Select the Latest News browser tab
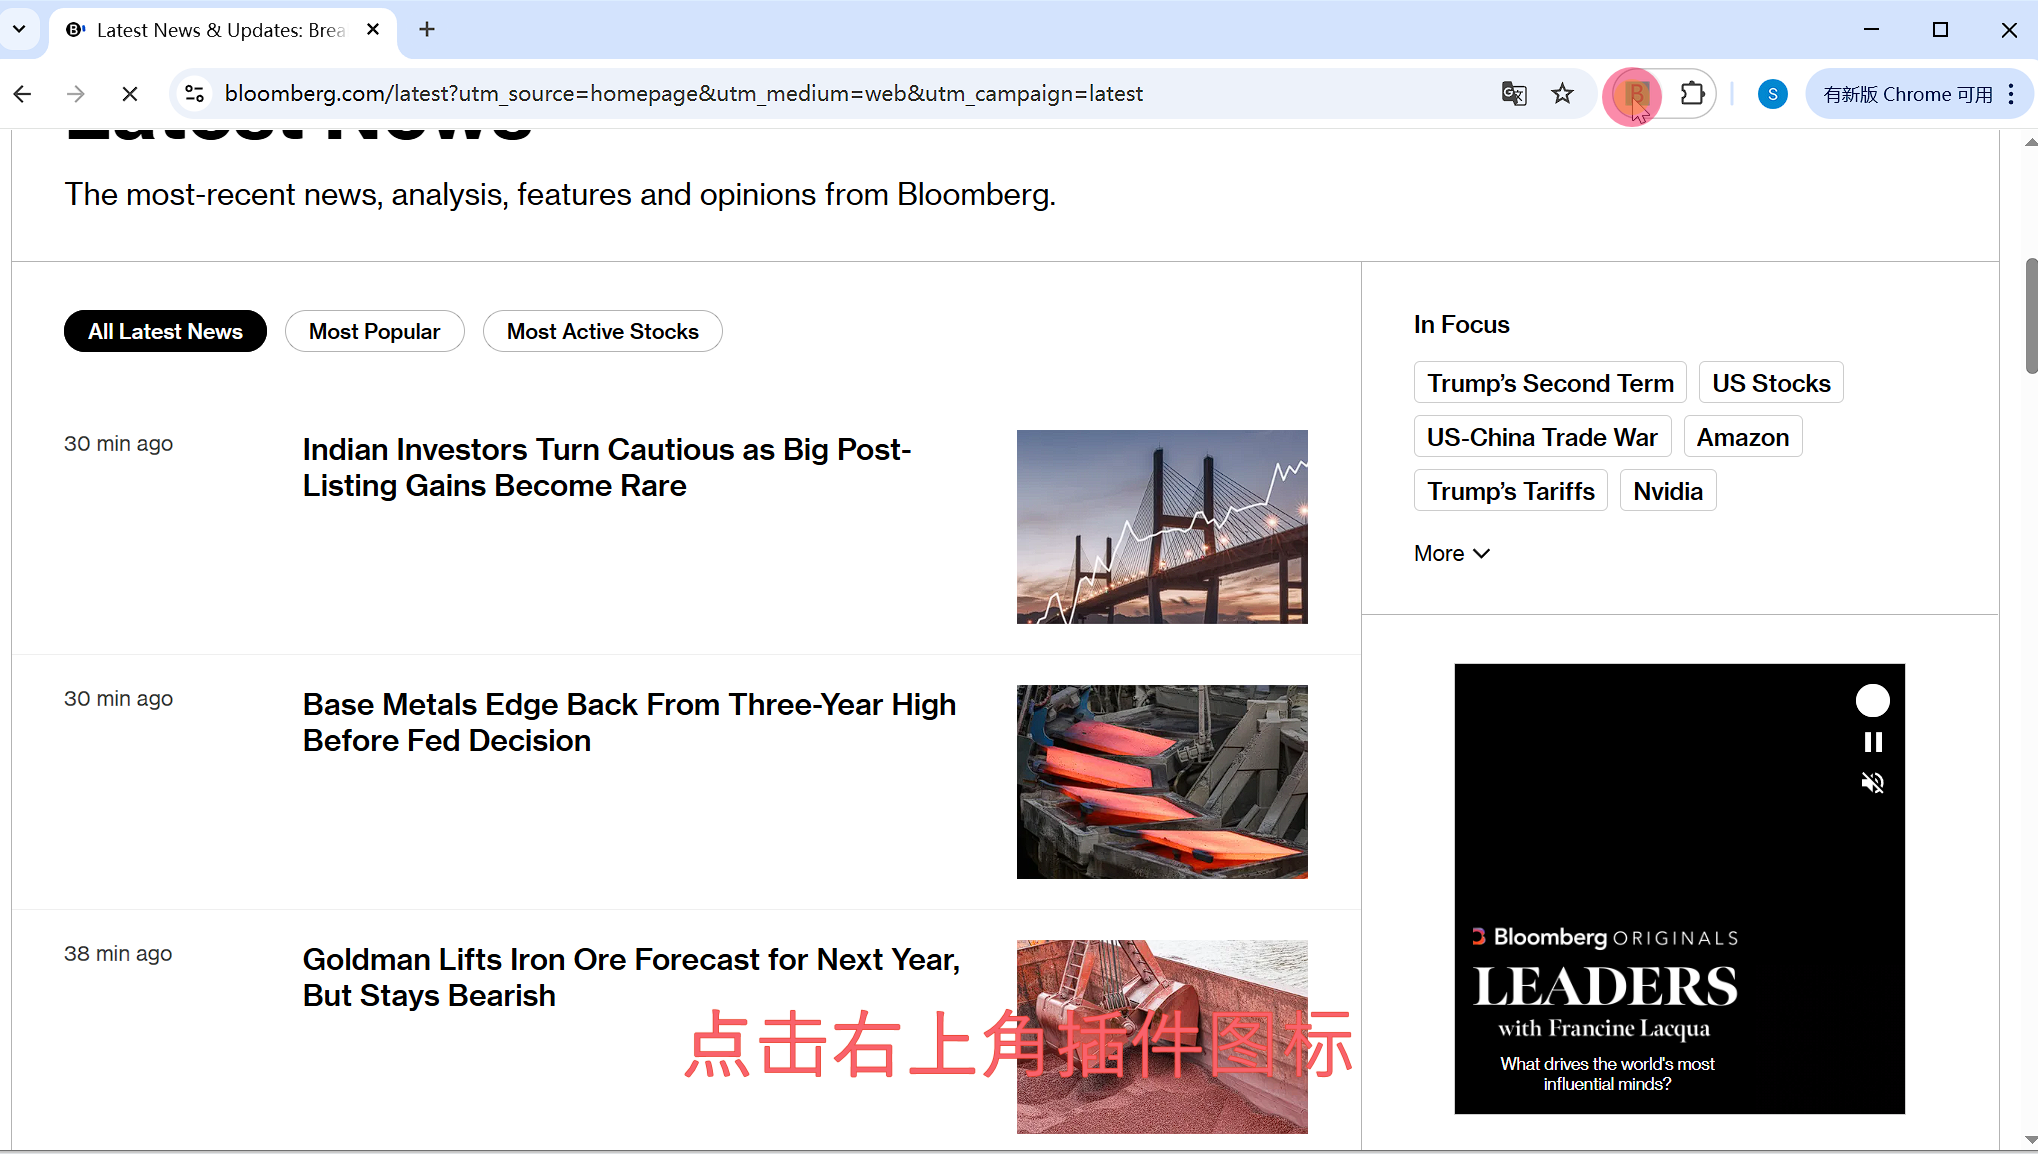 220,30
